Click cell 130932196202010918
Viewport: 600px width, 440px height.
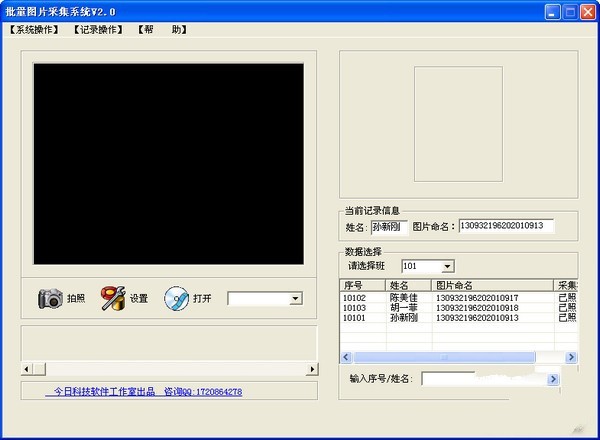point(477,308)
